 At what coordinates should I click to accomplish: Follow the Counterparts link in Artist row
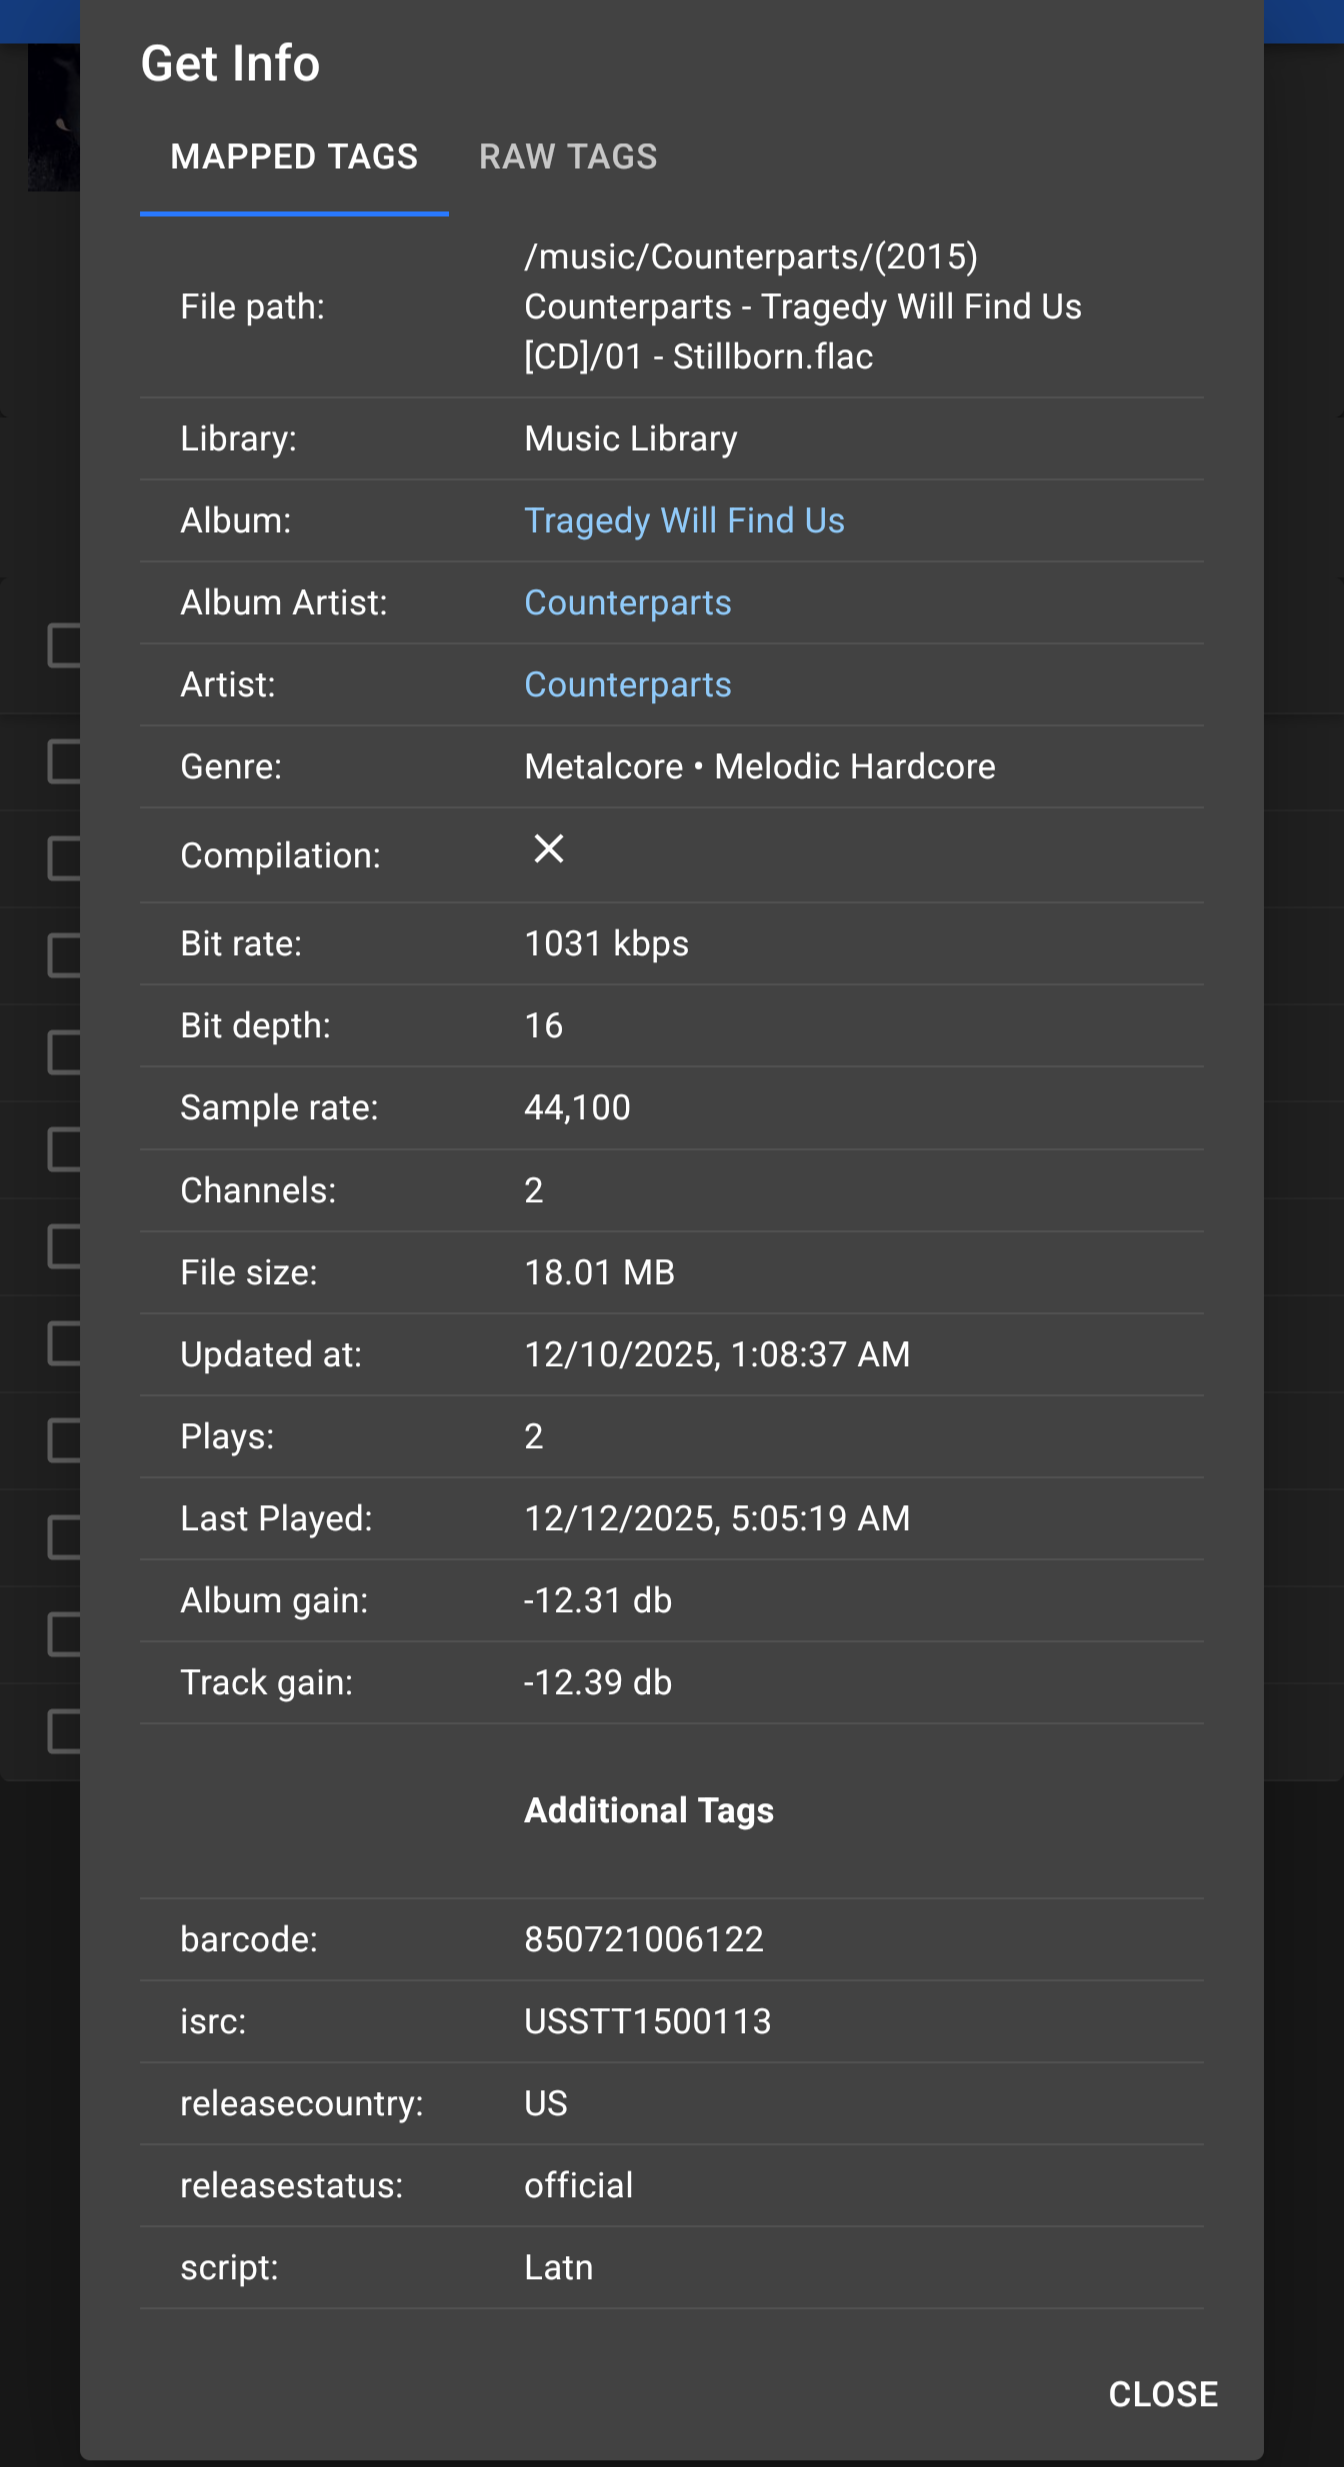[627, 685]
